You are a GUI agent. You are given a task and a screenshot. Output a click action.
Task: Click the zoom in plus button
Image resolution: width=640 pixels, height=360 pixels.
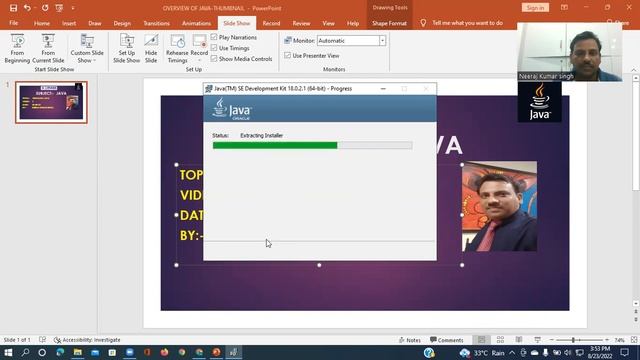607,340
